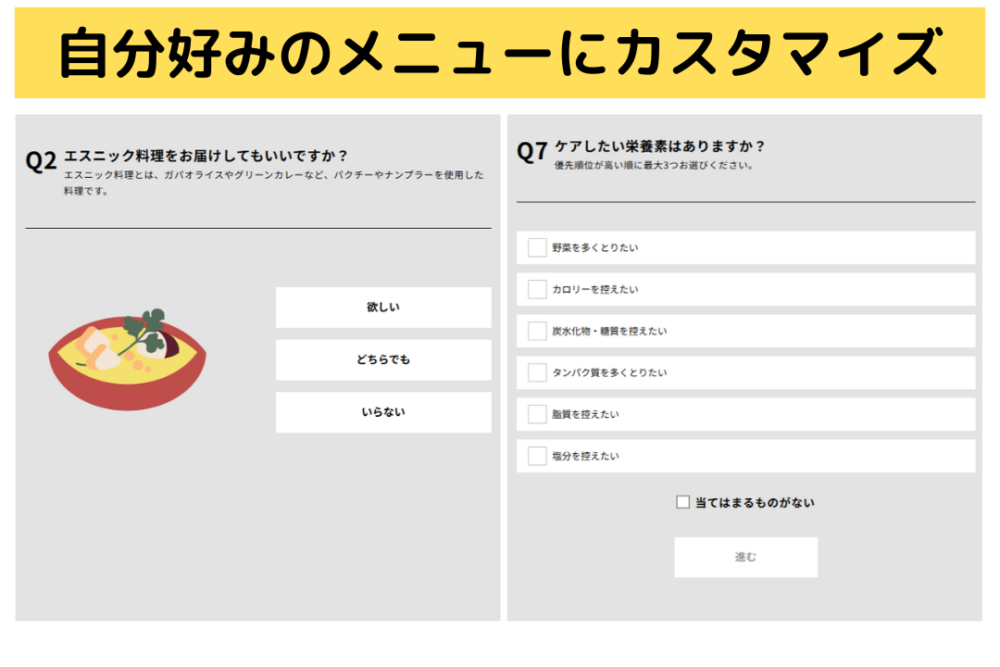Check the タンパク質を多くとりたい checkbox

pyautogui.click(x=535, y=372)
